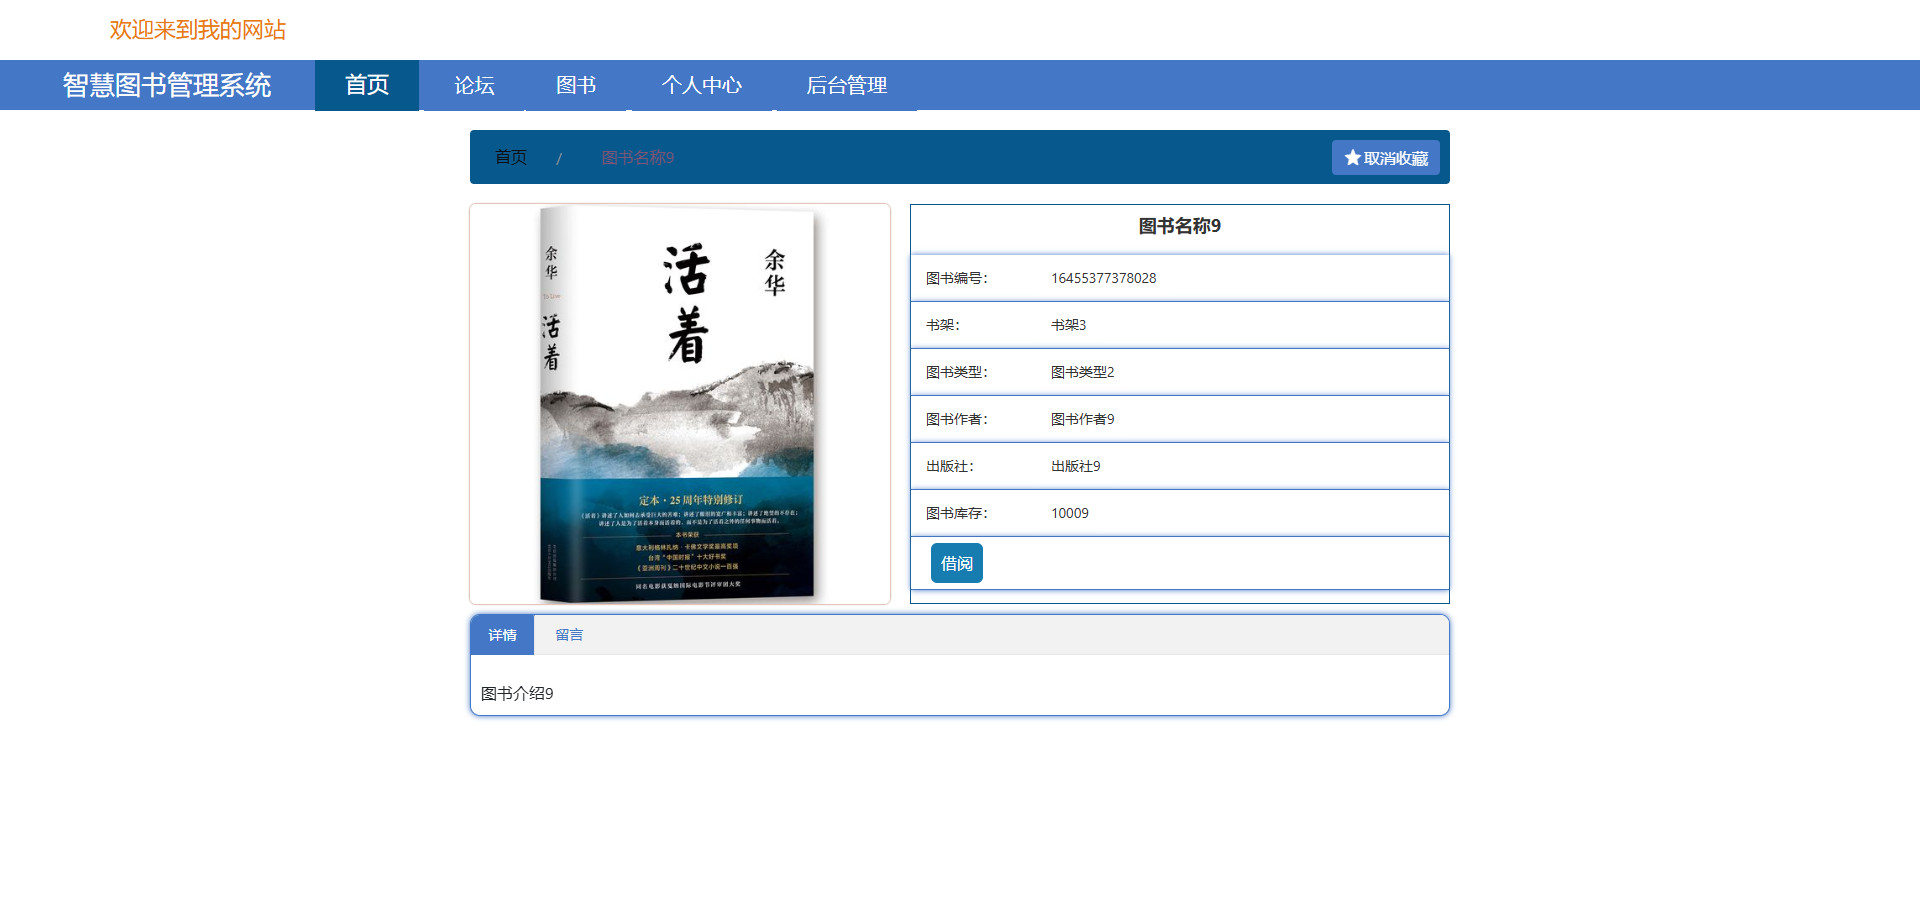1920x911 pixels.
Task: Open the 个人中心 navigation menu item
Action: click(701, 85)
